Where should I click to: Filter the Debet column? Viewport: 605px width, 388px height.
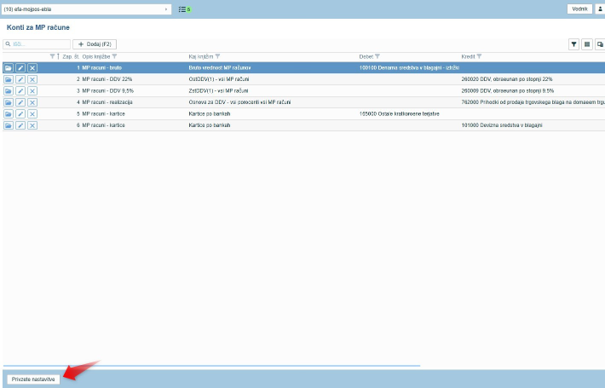click(377, 56)
